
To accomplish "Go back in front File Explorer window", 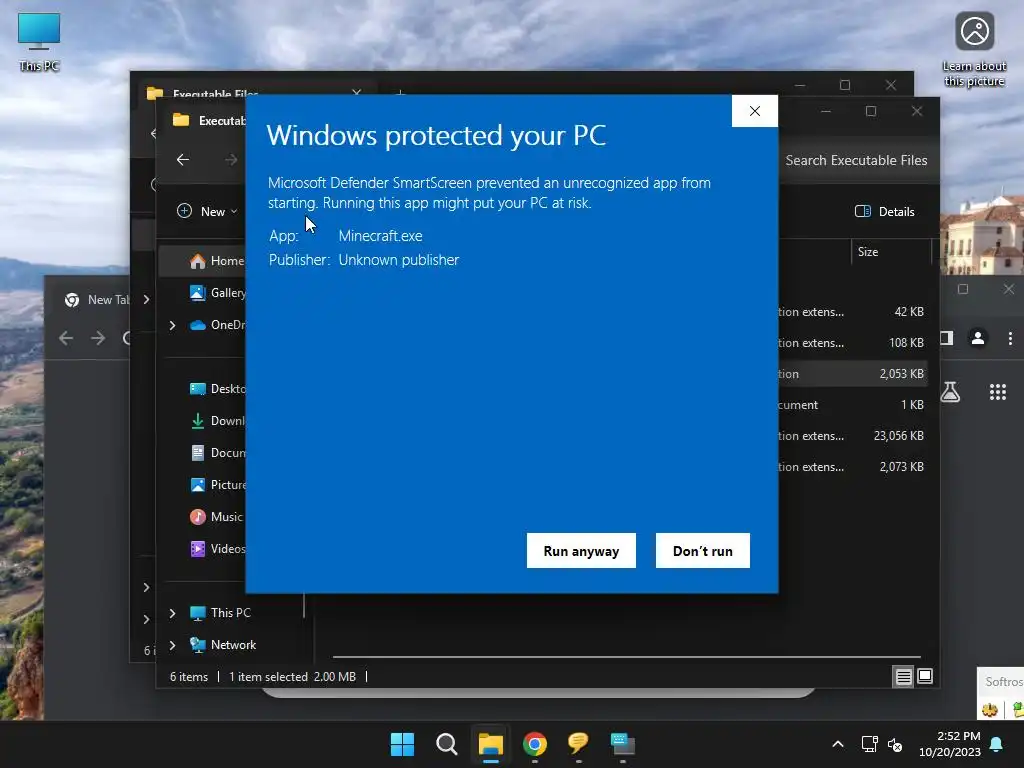I will pos(183,159).
